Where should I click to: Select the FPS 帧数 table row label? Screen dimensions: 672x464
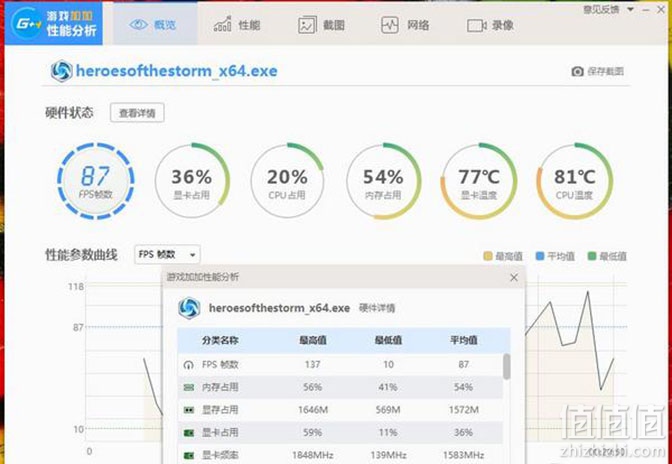point(220,365)
